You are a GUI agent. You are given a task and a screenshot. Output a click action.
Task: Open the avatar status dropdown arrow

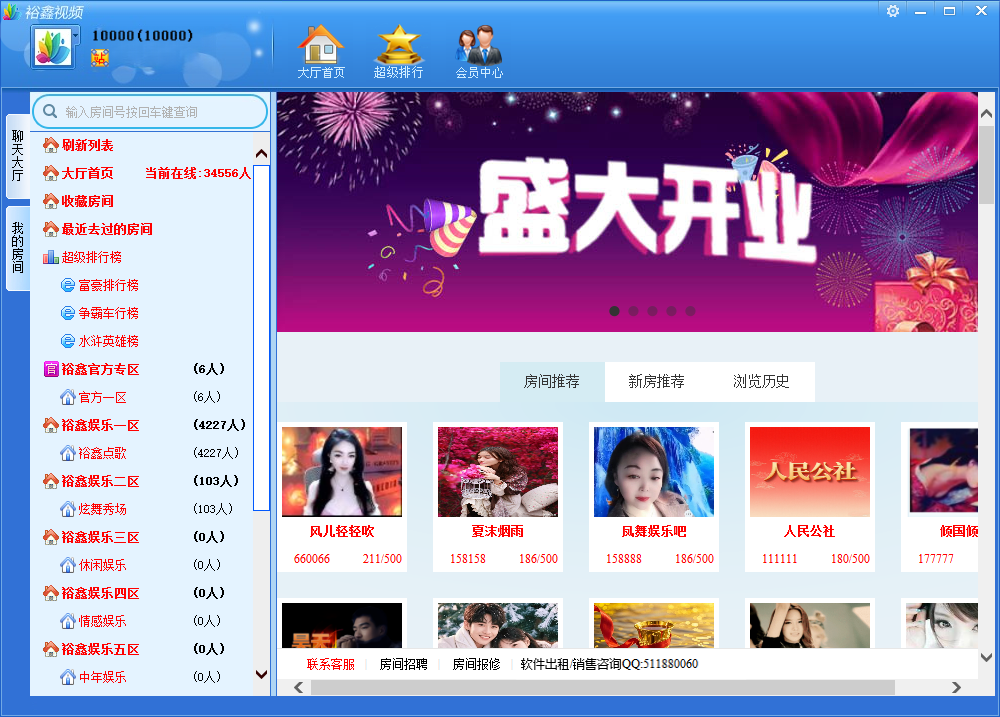coord(77,35)
